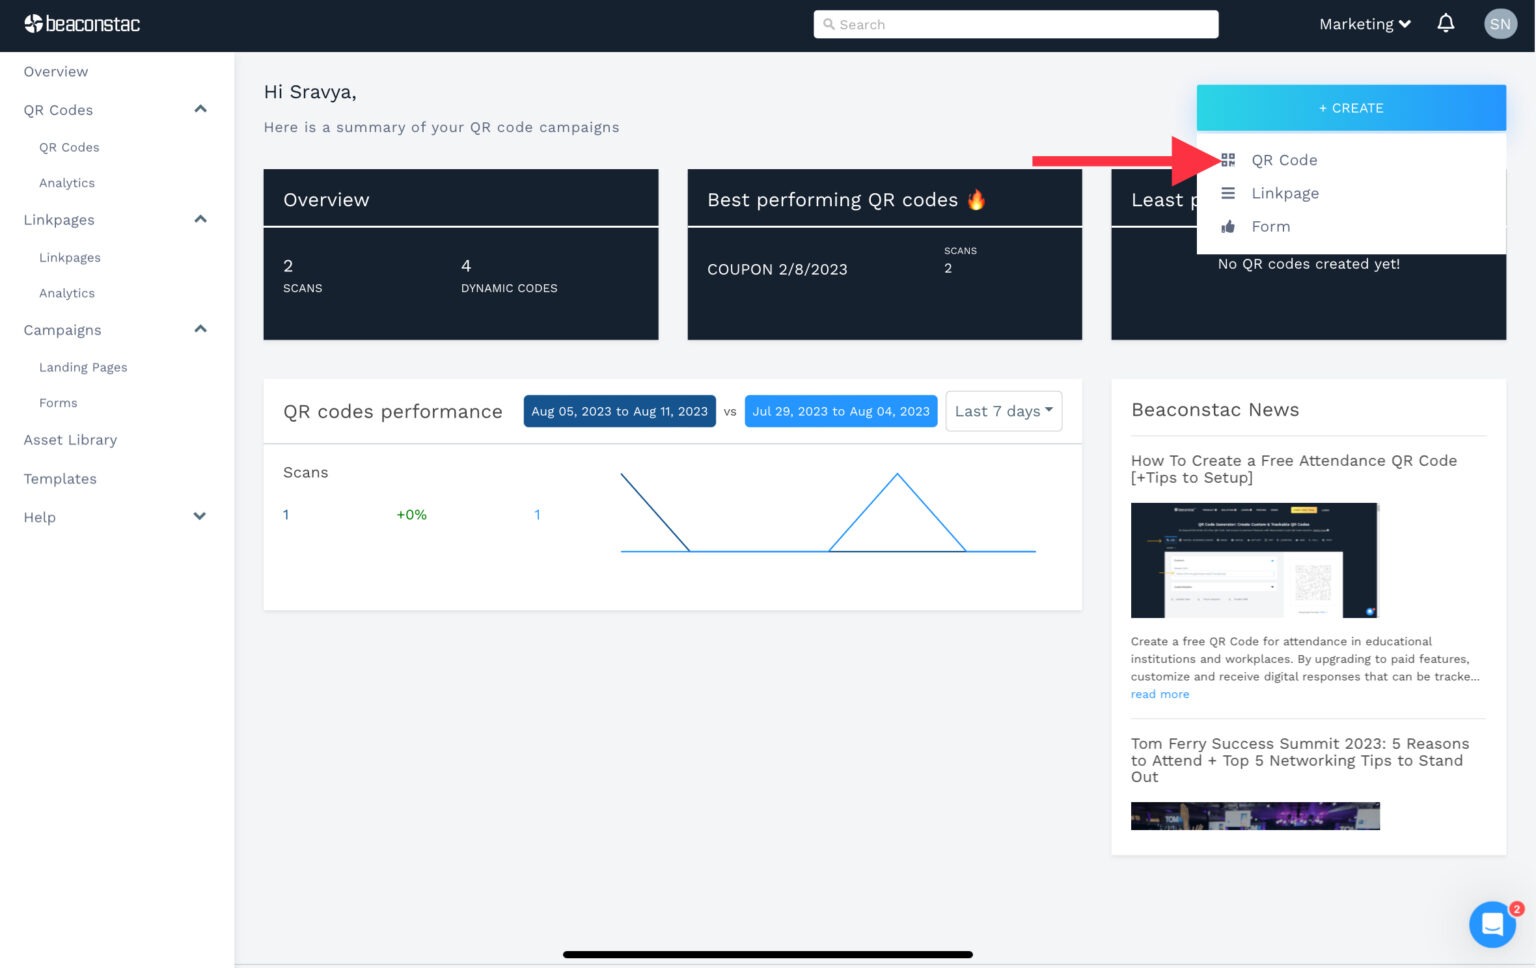Click the QR Code grid icon
The image size is (1536, 968).
[1228, 160]
